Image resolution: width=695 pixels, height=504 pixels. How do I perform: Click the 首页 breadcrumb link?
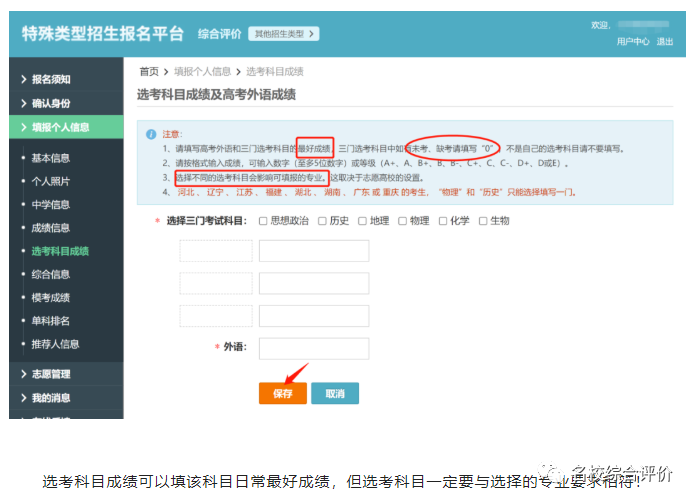(x=149, y=72)
